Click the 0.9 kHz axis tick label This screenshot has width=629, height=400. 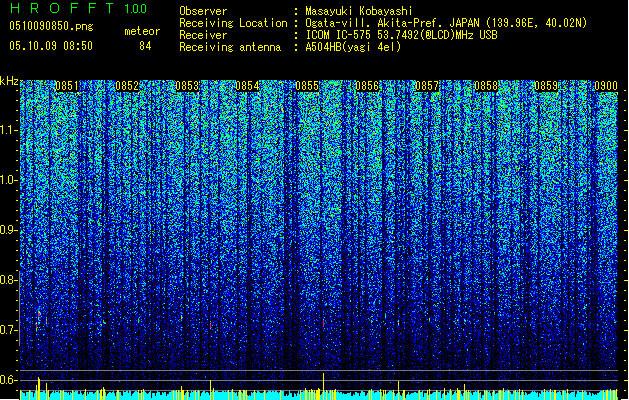[x=9, y=230]
